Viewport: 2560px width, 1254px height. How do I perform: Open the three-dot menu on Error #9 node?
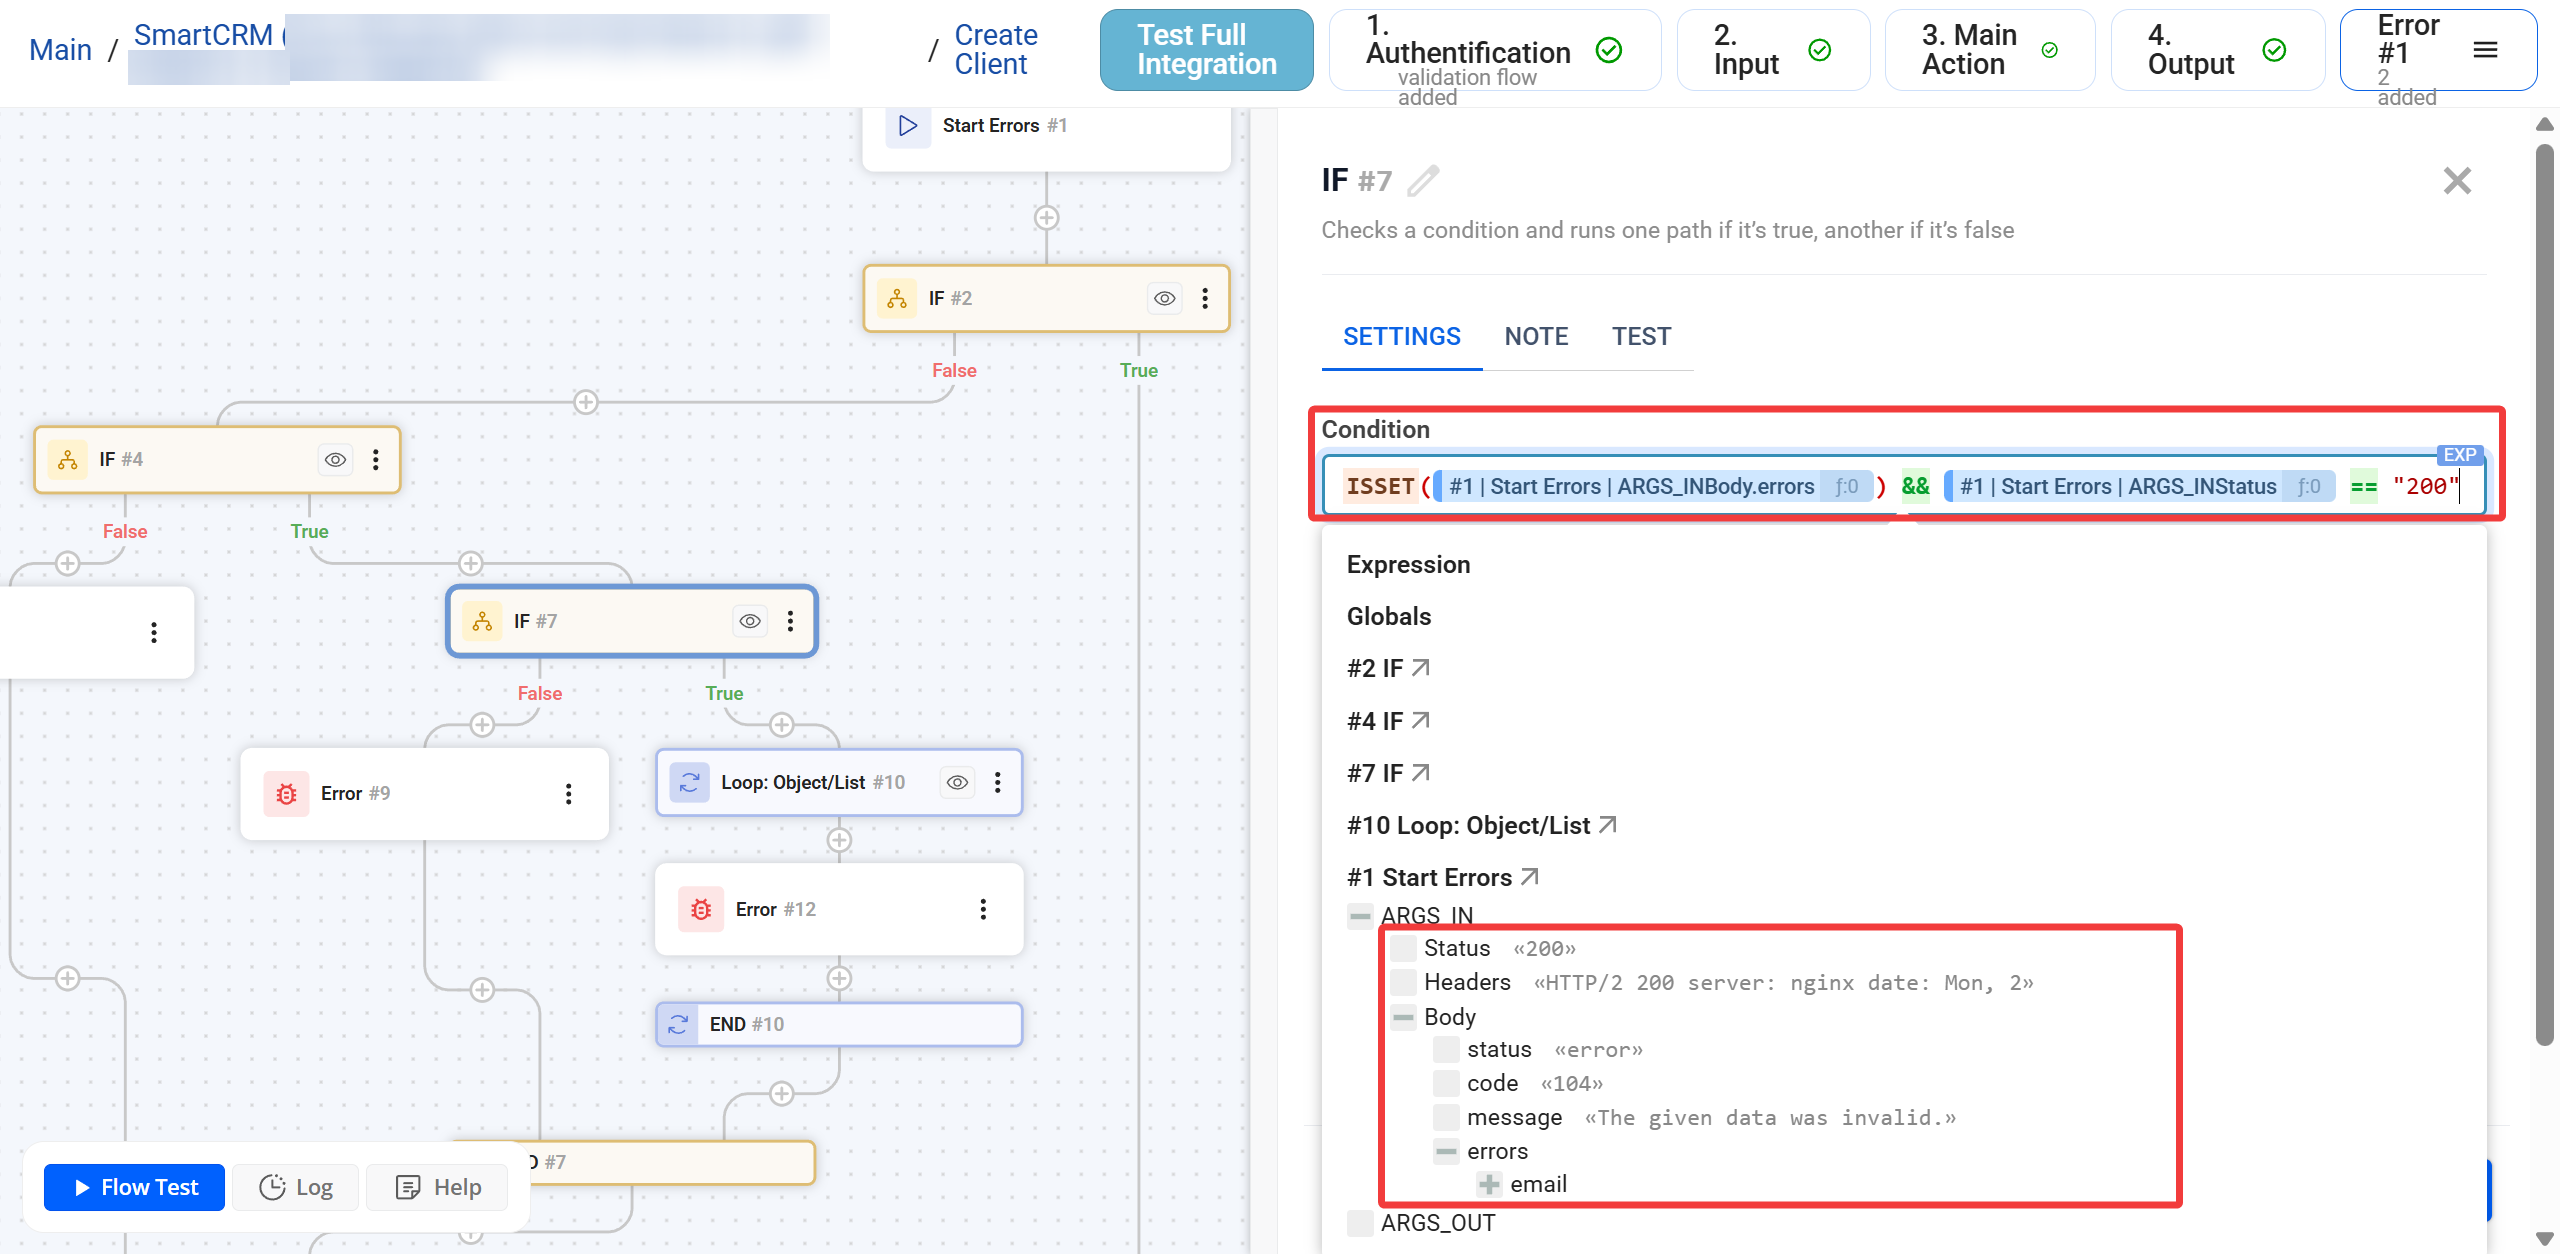coord(568,793)
